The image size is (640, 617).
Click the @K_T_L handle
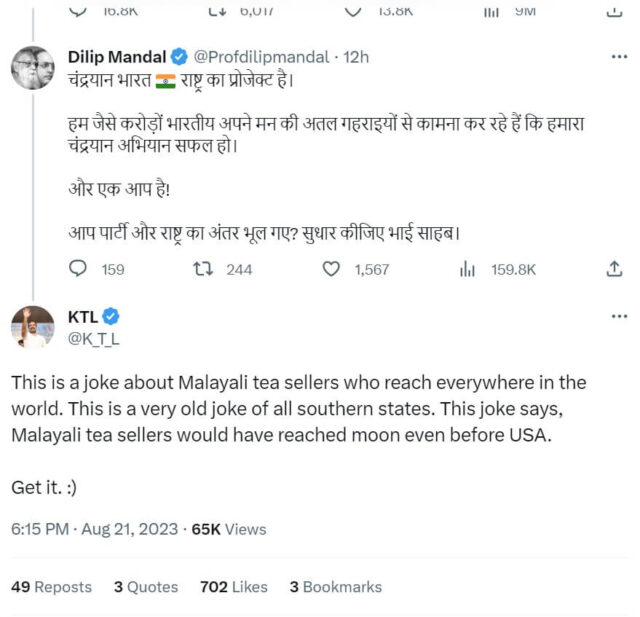[93, 339]
